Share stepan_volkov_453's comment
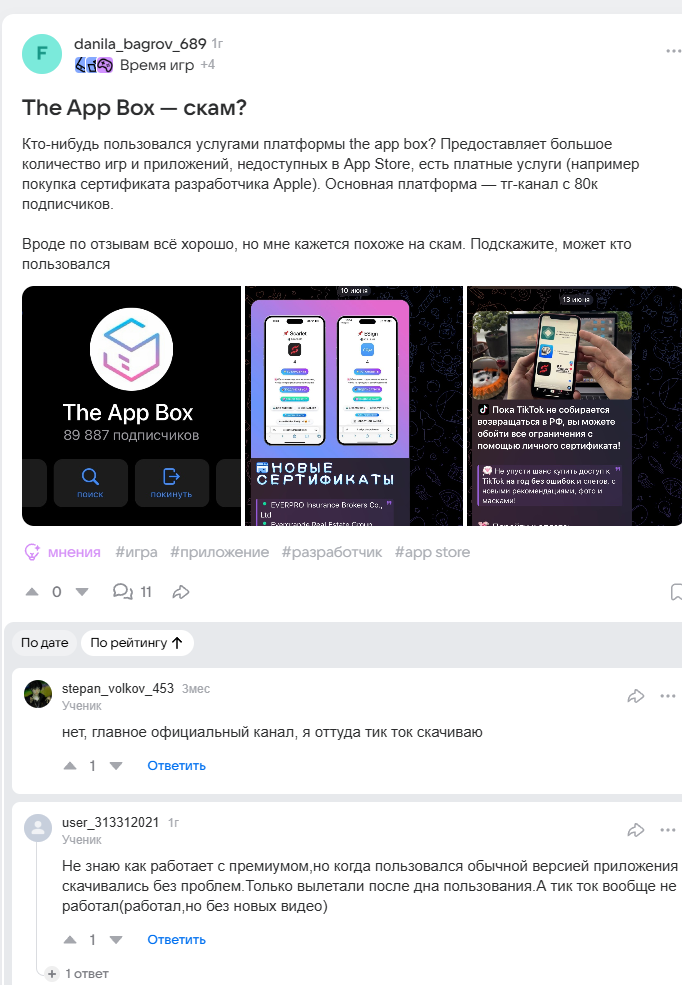Viewport: 682px width, 985px height. point(636,696)
